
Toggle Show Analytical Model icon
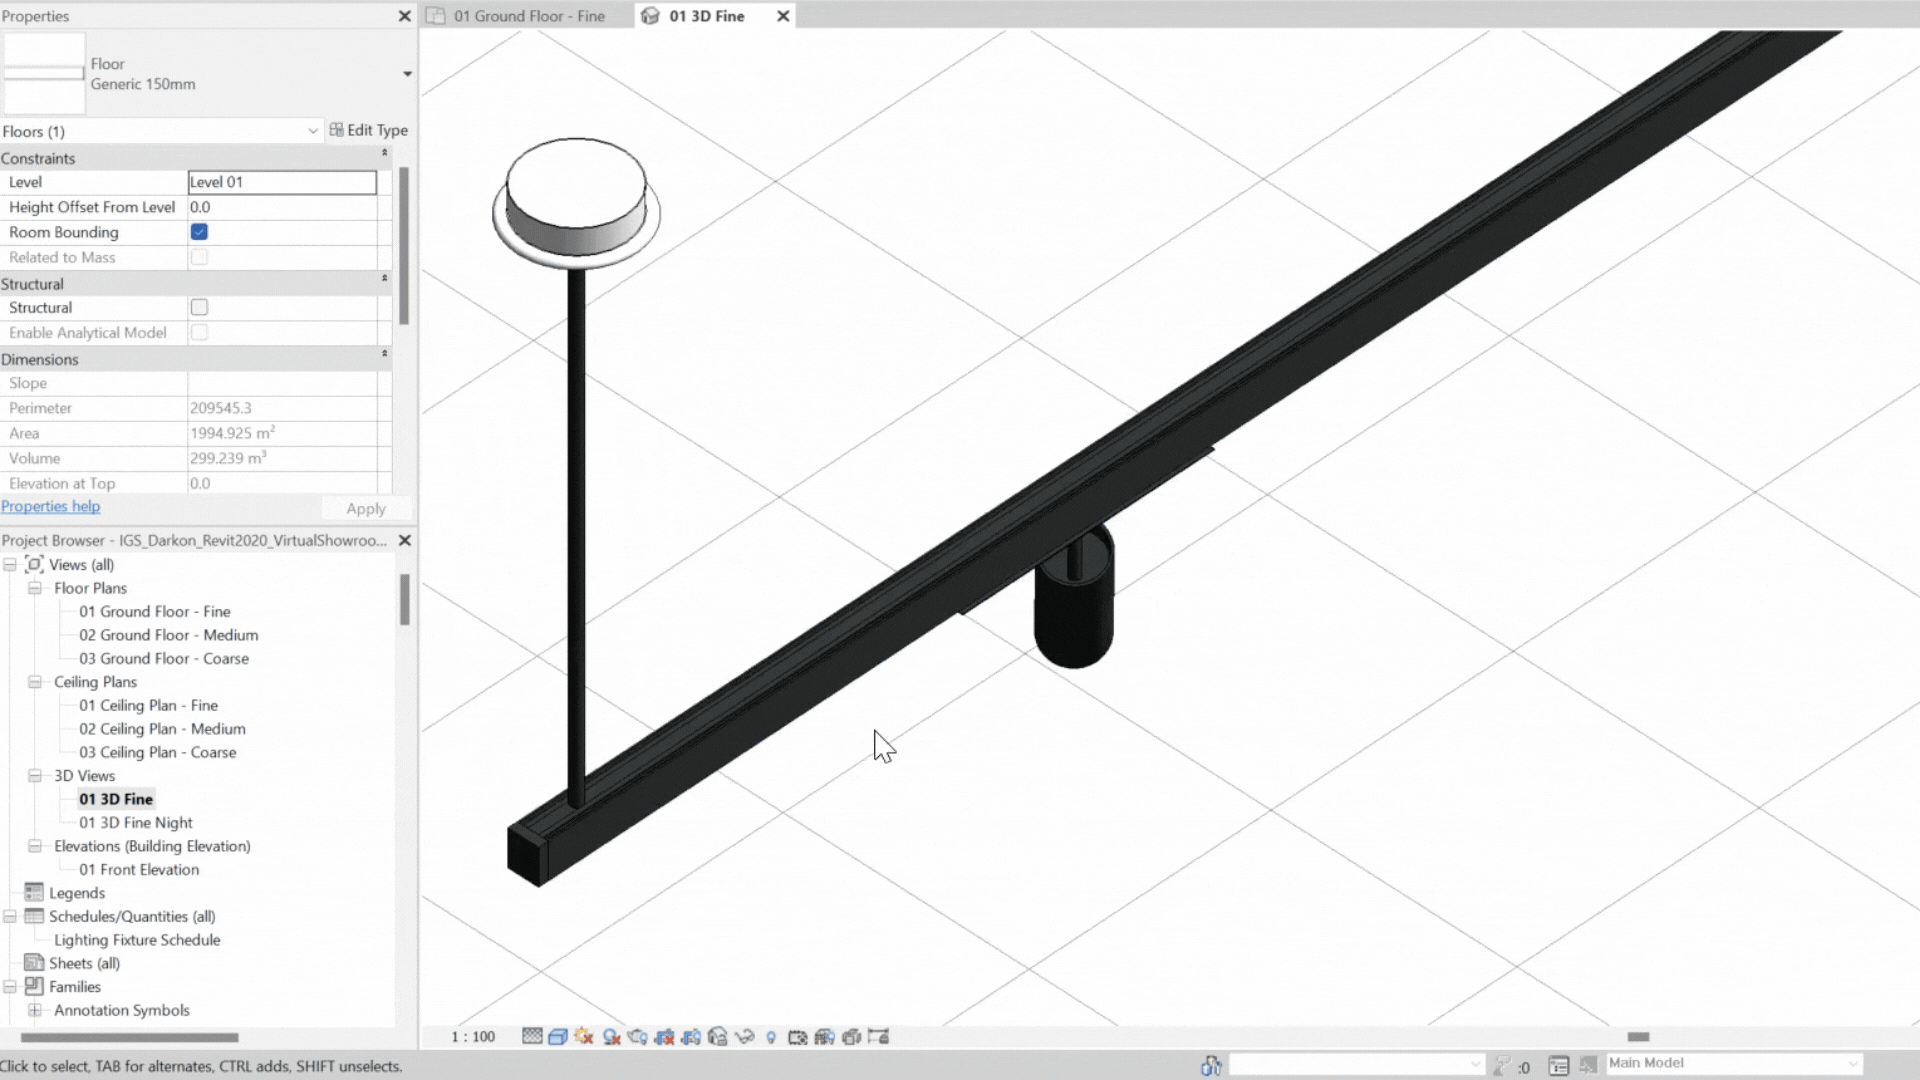click(824, 1037)
